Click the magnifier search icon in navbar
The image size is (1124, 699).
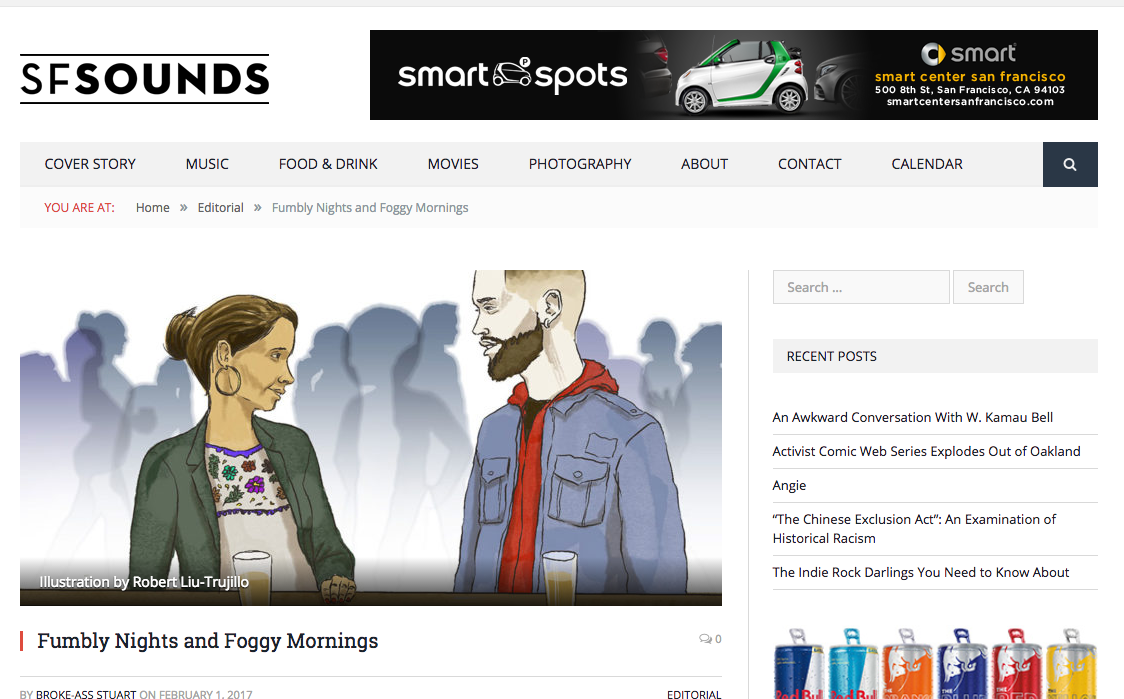click(x=1070, y=164)
